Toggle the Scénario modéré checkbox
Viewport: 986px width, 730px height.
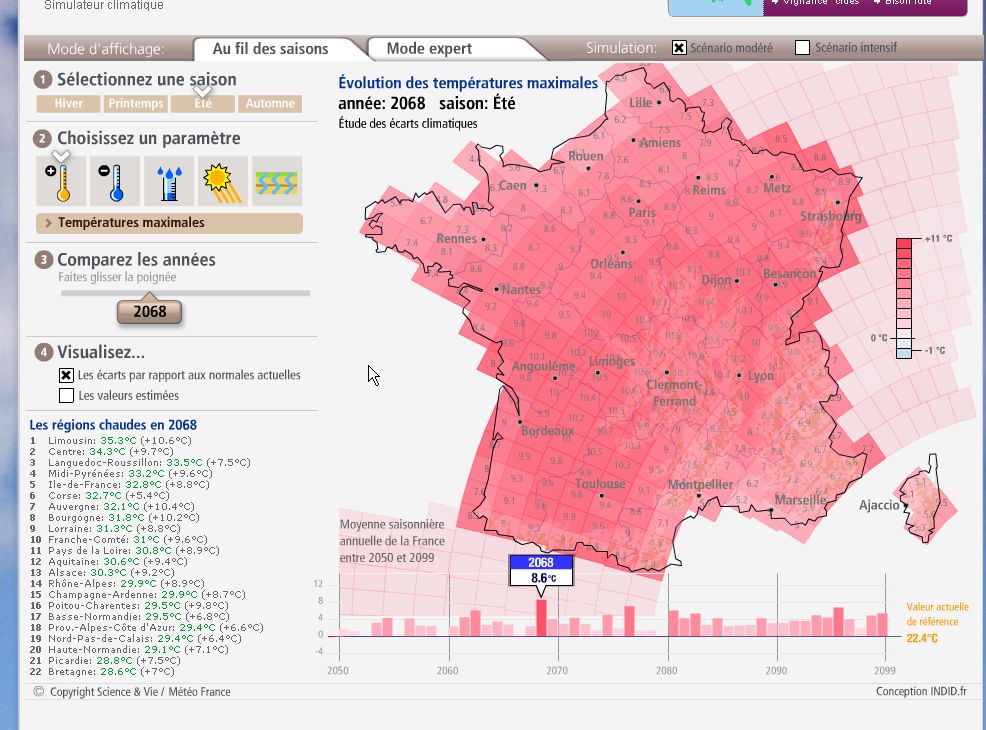tap(679, 48)
